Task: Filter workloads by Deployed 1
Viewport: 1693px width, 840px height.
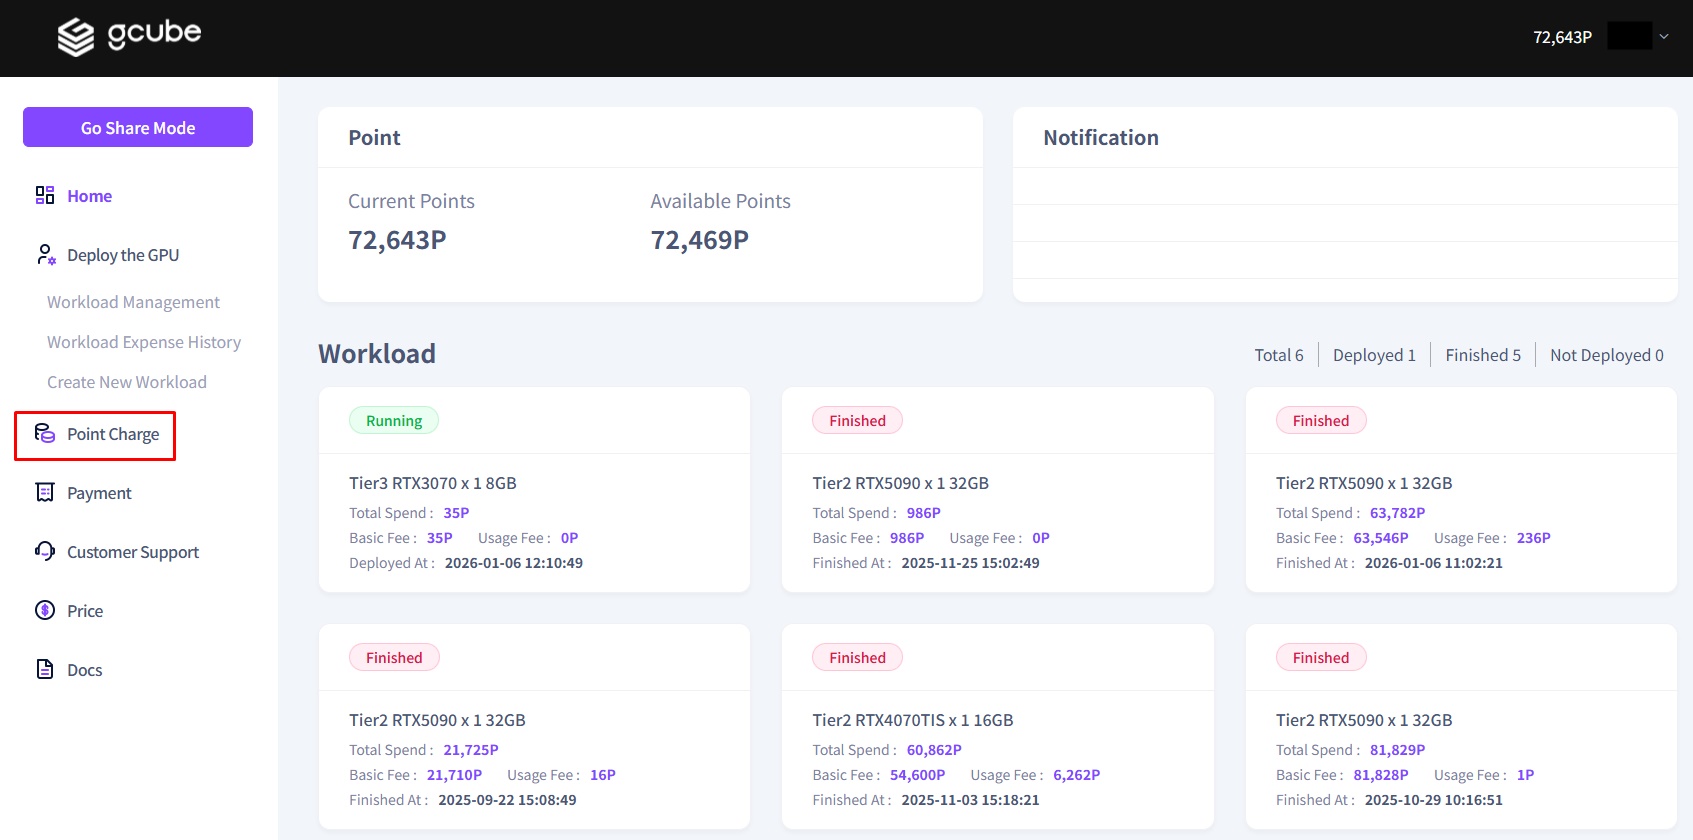Action: coord(1374,355)
